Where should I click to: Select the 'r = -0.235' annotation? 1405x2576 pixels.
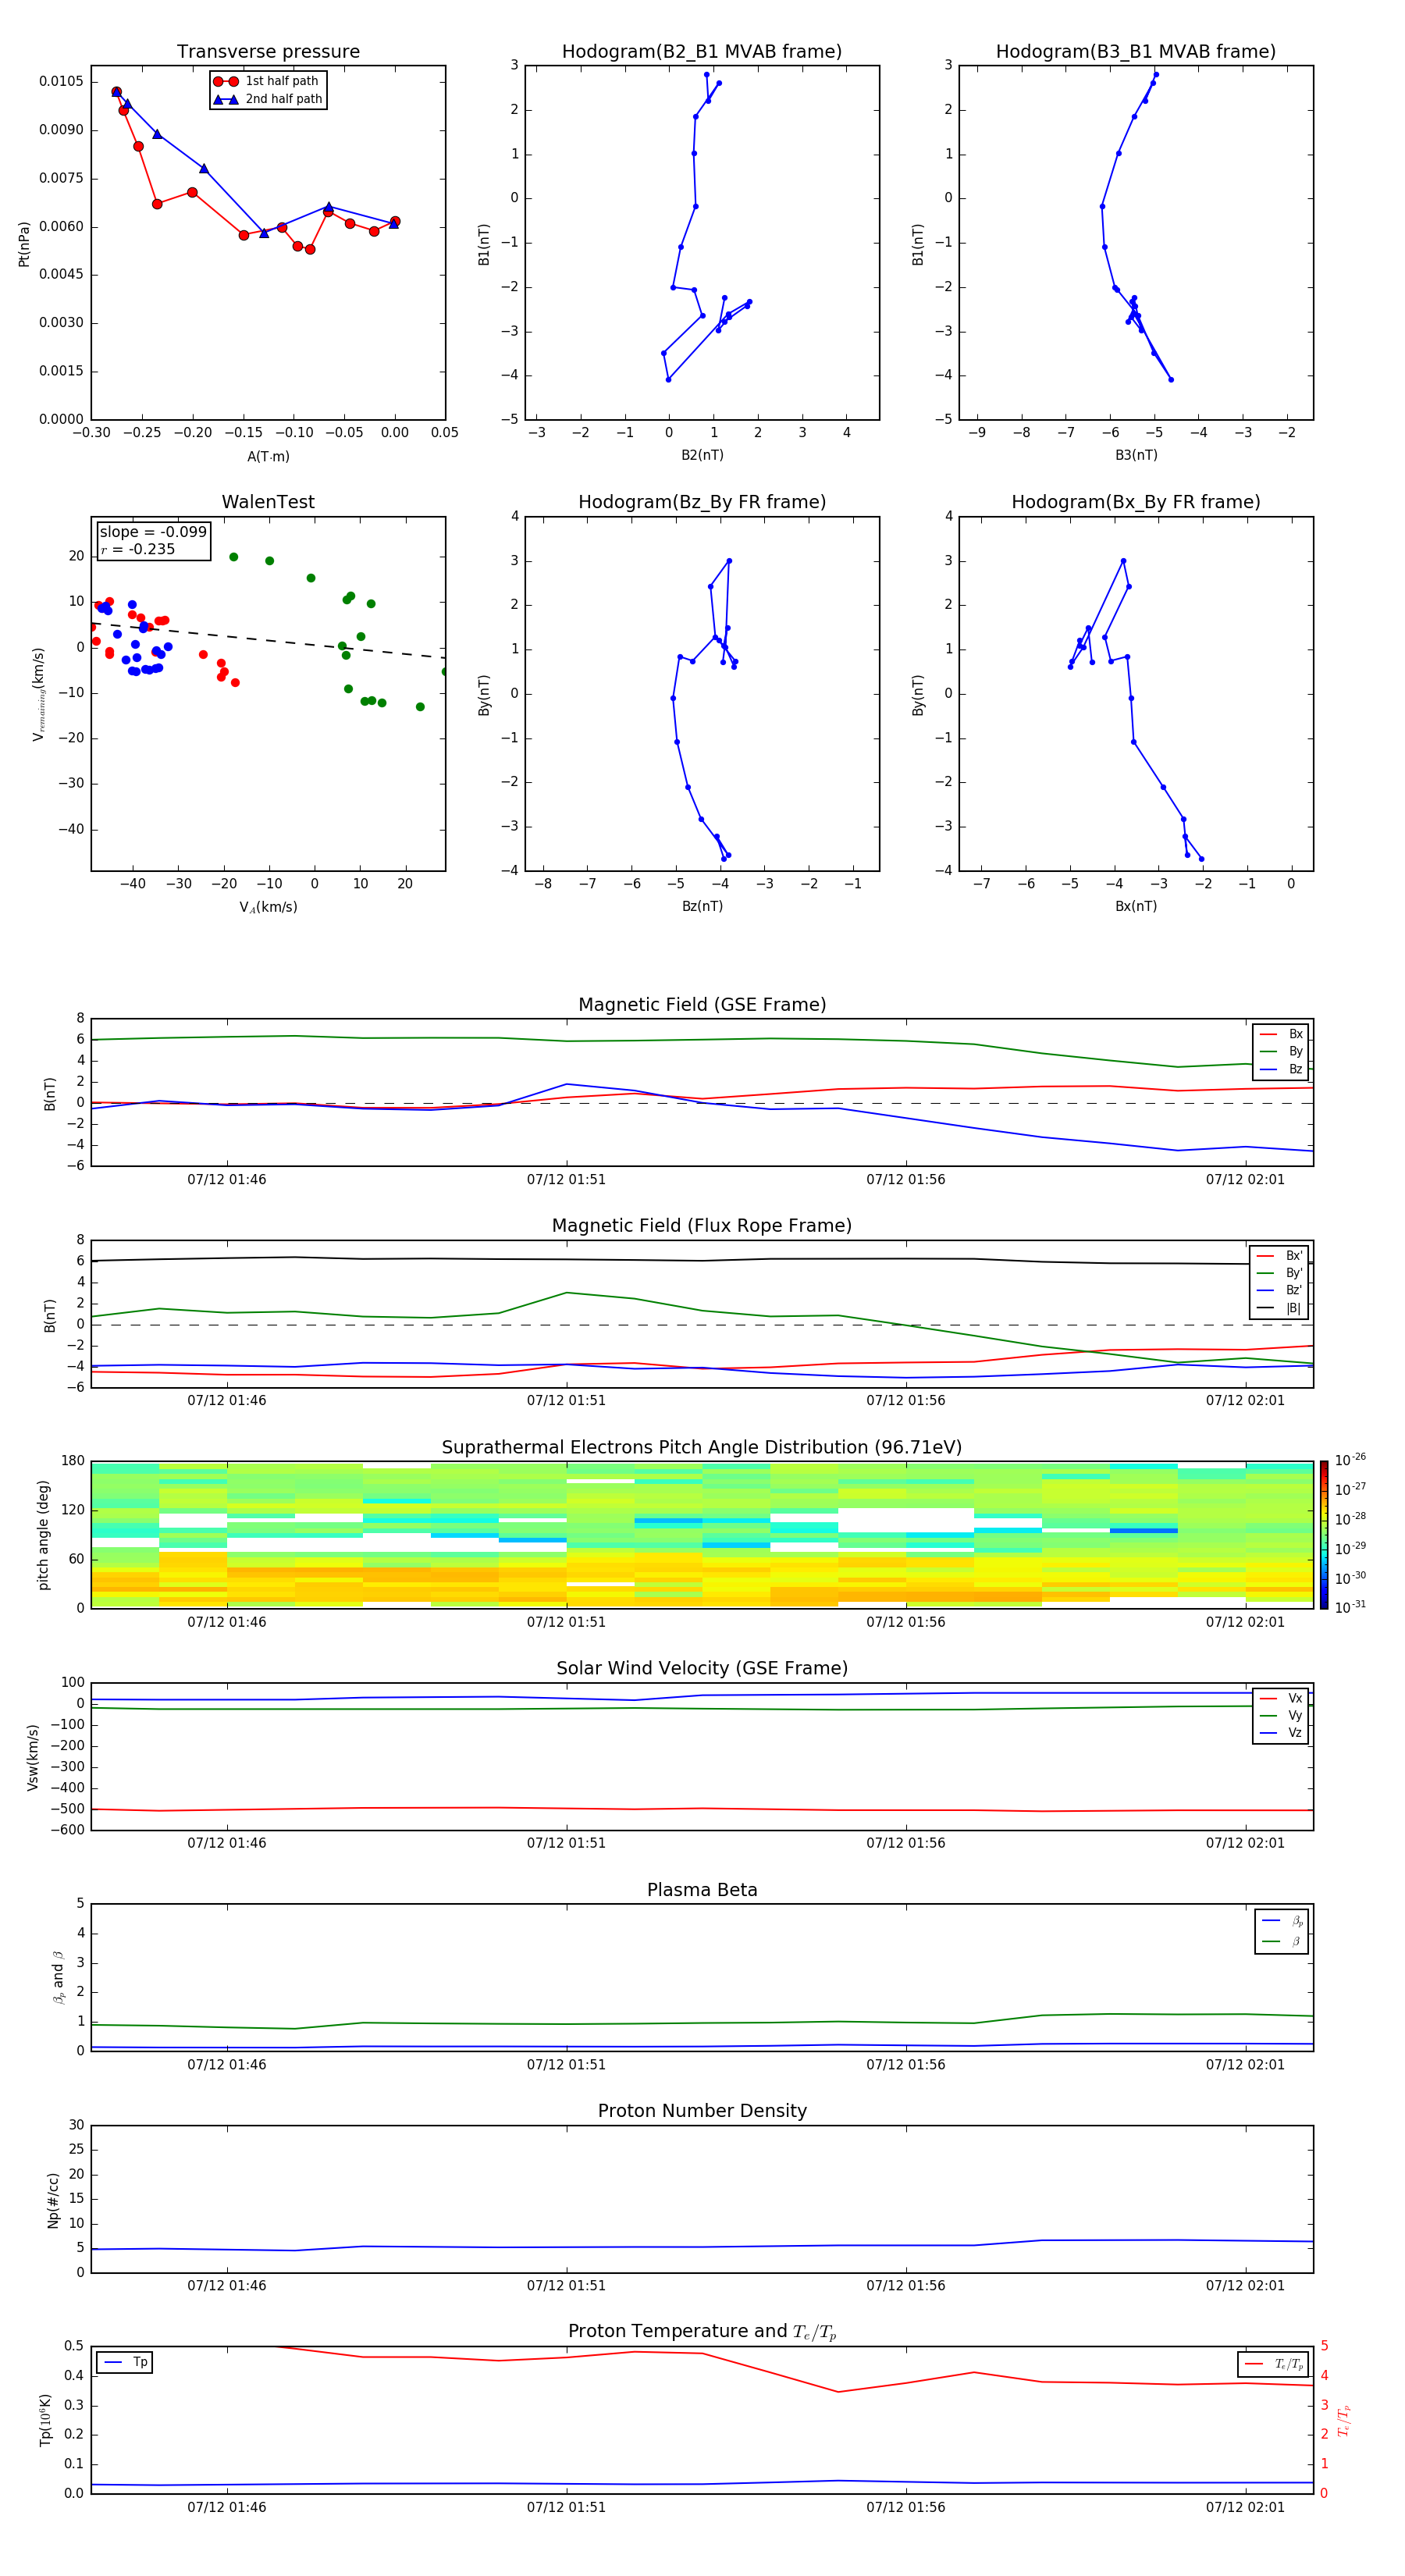[x=138, y=549]
